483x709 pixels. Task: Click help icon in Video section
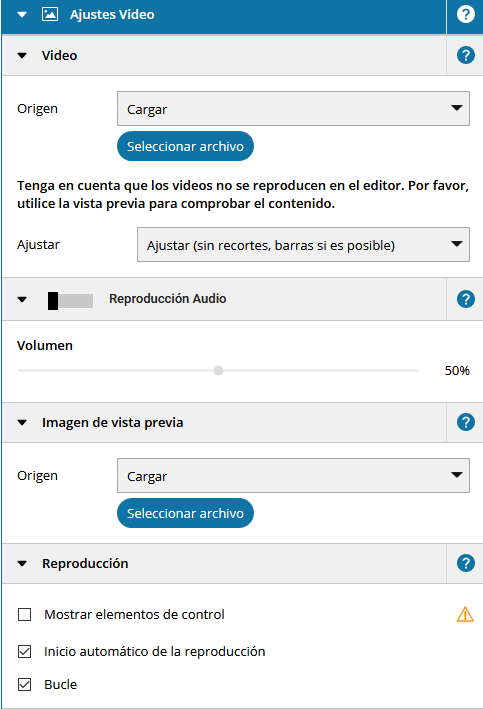[x=465, y=55]
